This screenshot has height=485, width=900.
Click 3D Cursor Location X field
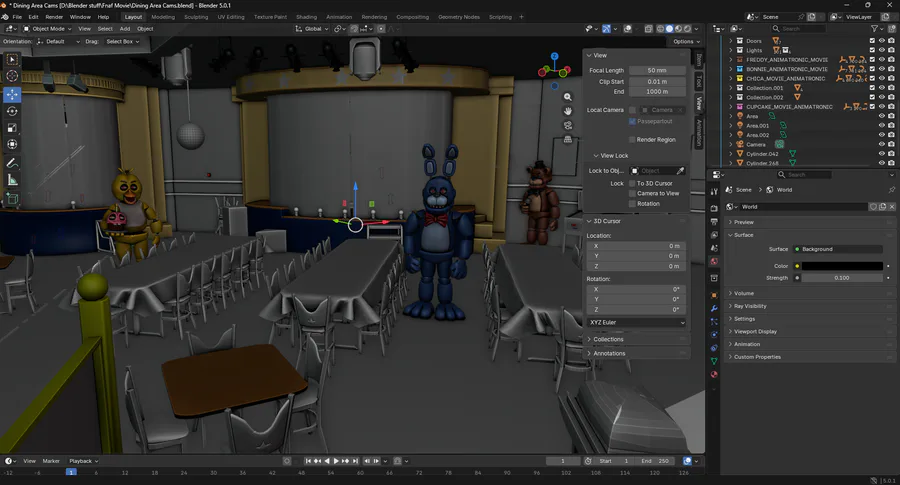click(x=636, y=246)
